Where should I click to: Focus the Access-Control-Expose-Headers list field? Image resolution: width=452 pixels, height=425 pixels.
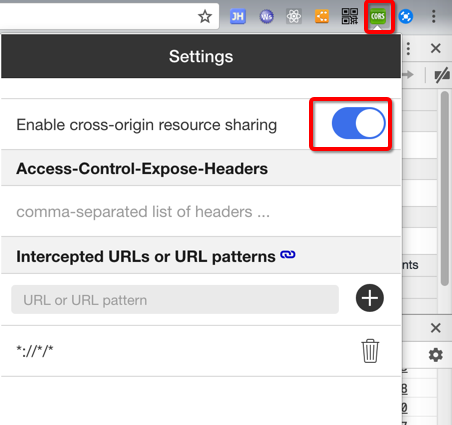click(201, 212)
